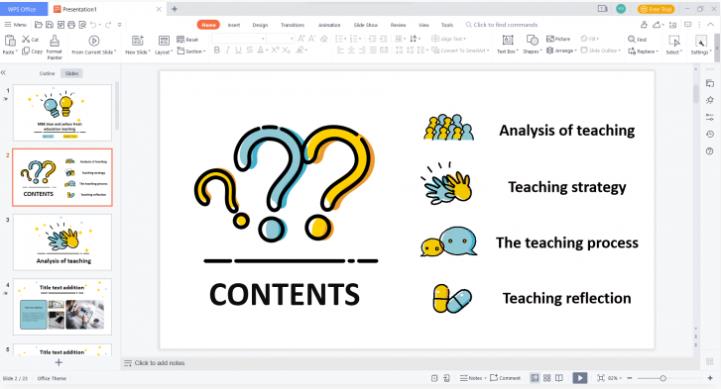Adjust the zoom slider handle
Image resolution: width=721 pixels, height=389 pixels.
[663, 378]
